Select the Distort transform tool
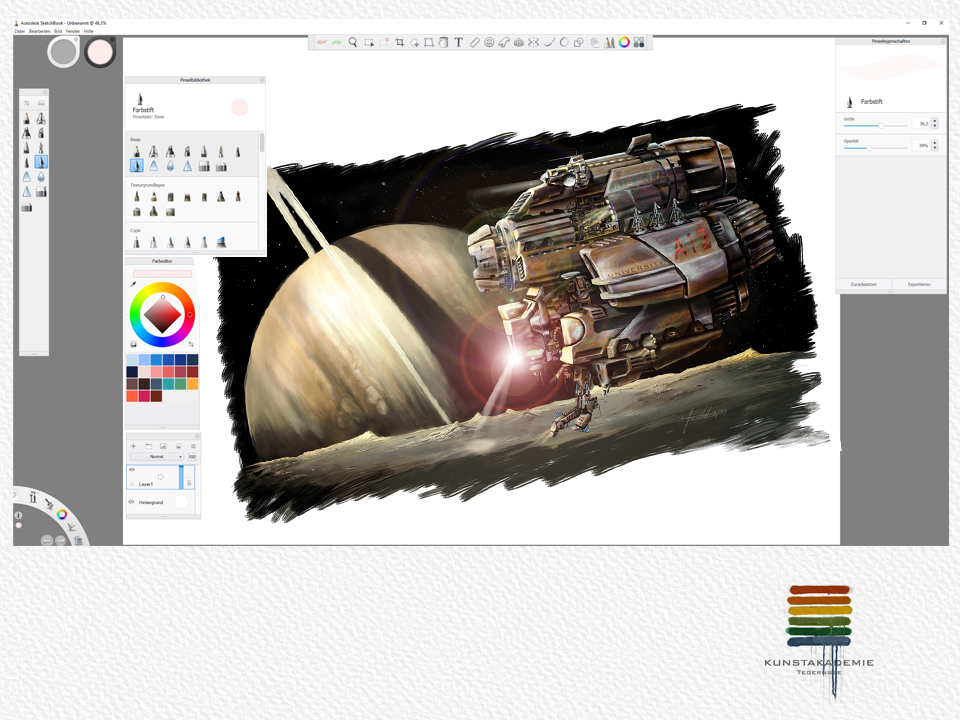The height and width of the screenshot is (720, 960). click(429, 42)
